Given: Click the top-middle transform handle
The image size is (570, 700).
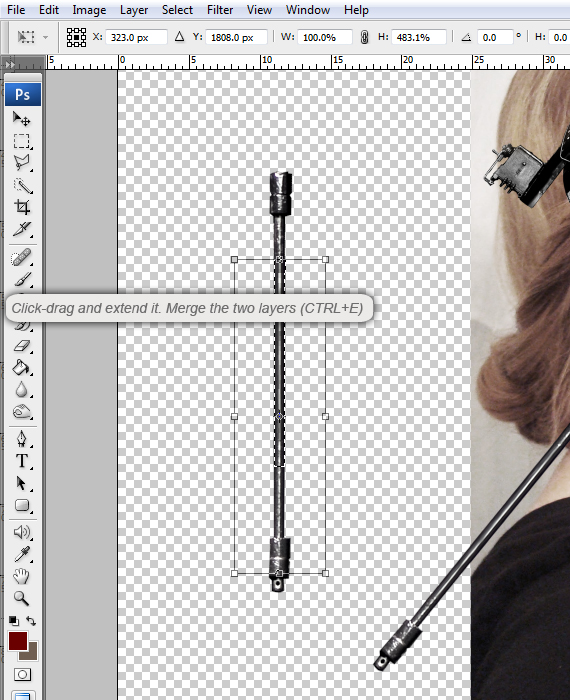Looking at the screenshot, I should 279,259.
